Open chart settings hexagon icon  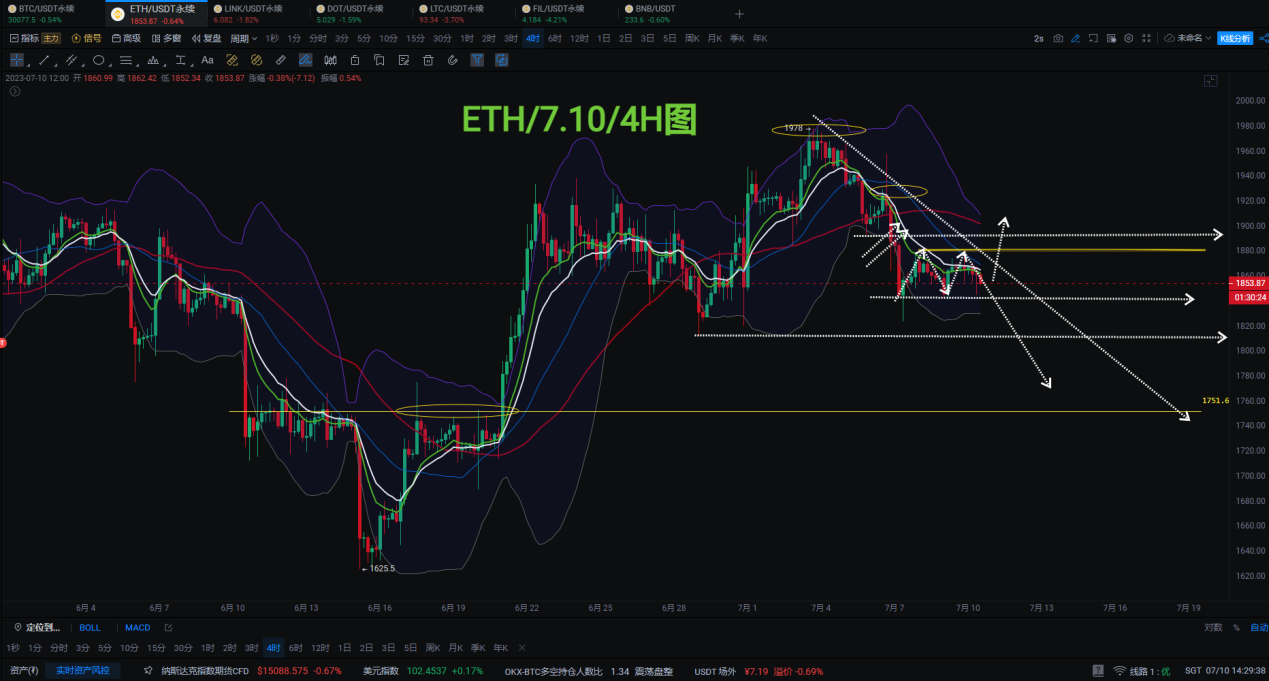[x=1128, y=38]
